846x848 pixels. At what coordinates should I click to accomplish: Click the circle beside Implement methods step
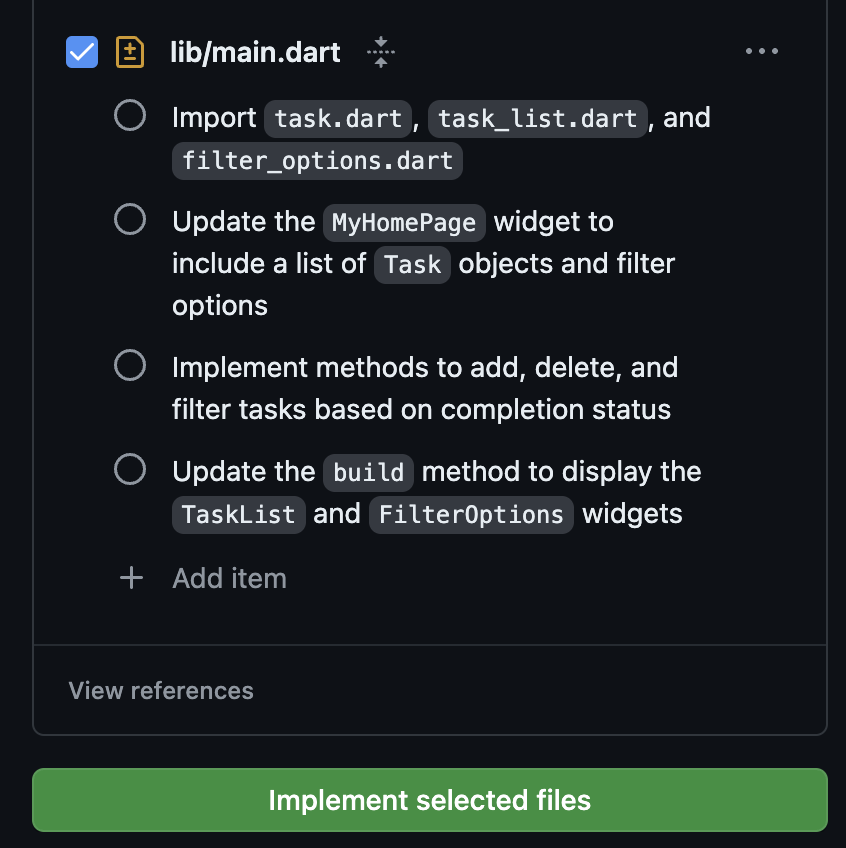130,366
